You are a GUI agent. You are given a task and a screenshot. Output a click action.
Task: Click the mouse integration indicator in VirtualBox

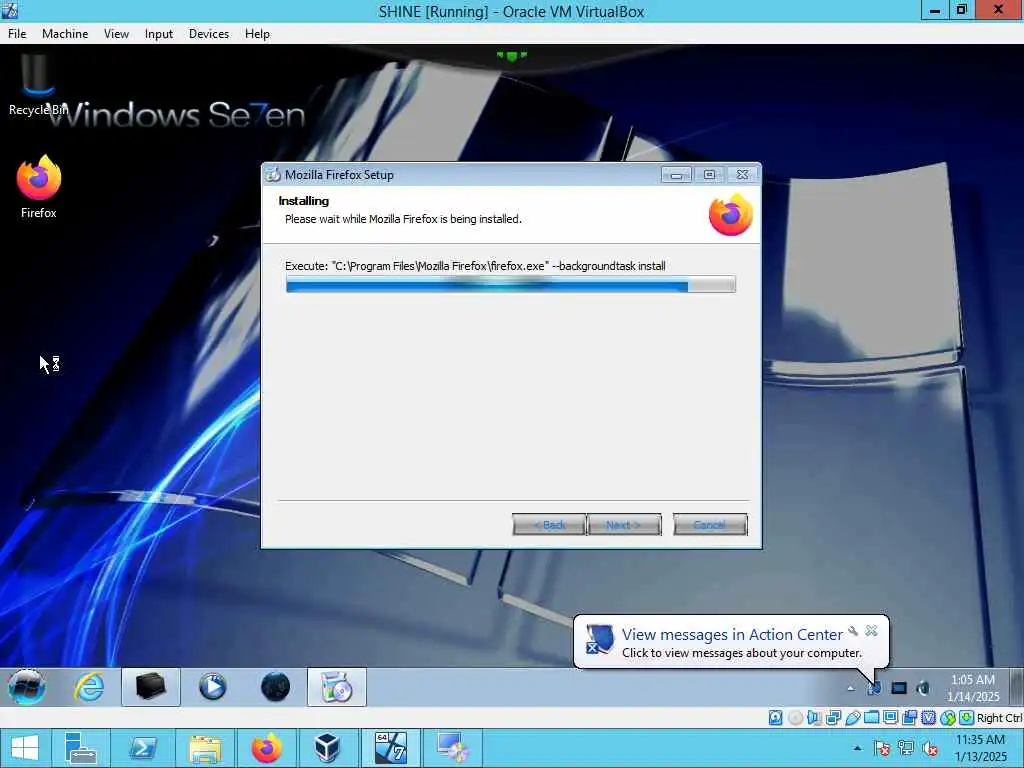click(x=948, y=718)
